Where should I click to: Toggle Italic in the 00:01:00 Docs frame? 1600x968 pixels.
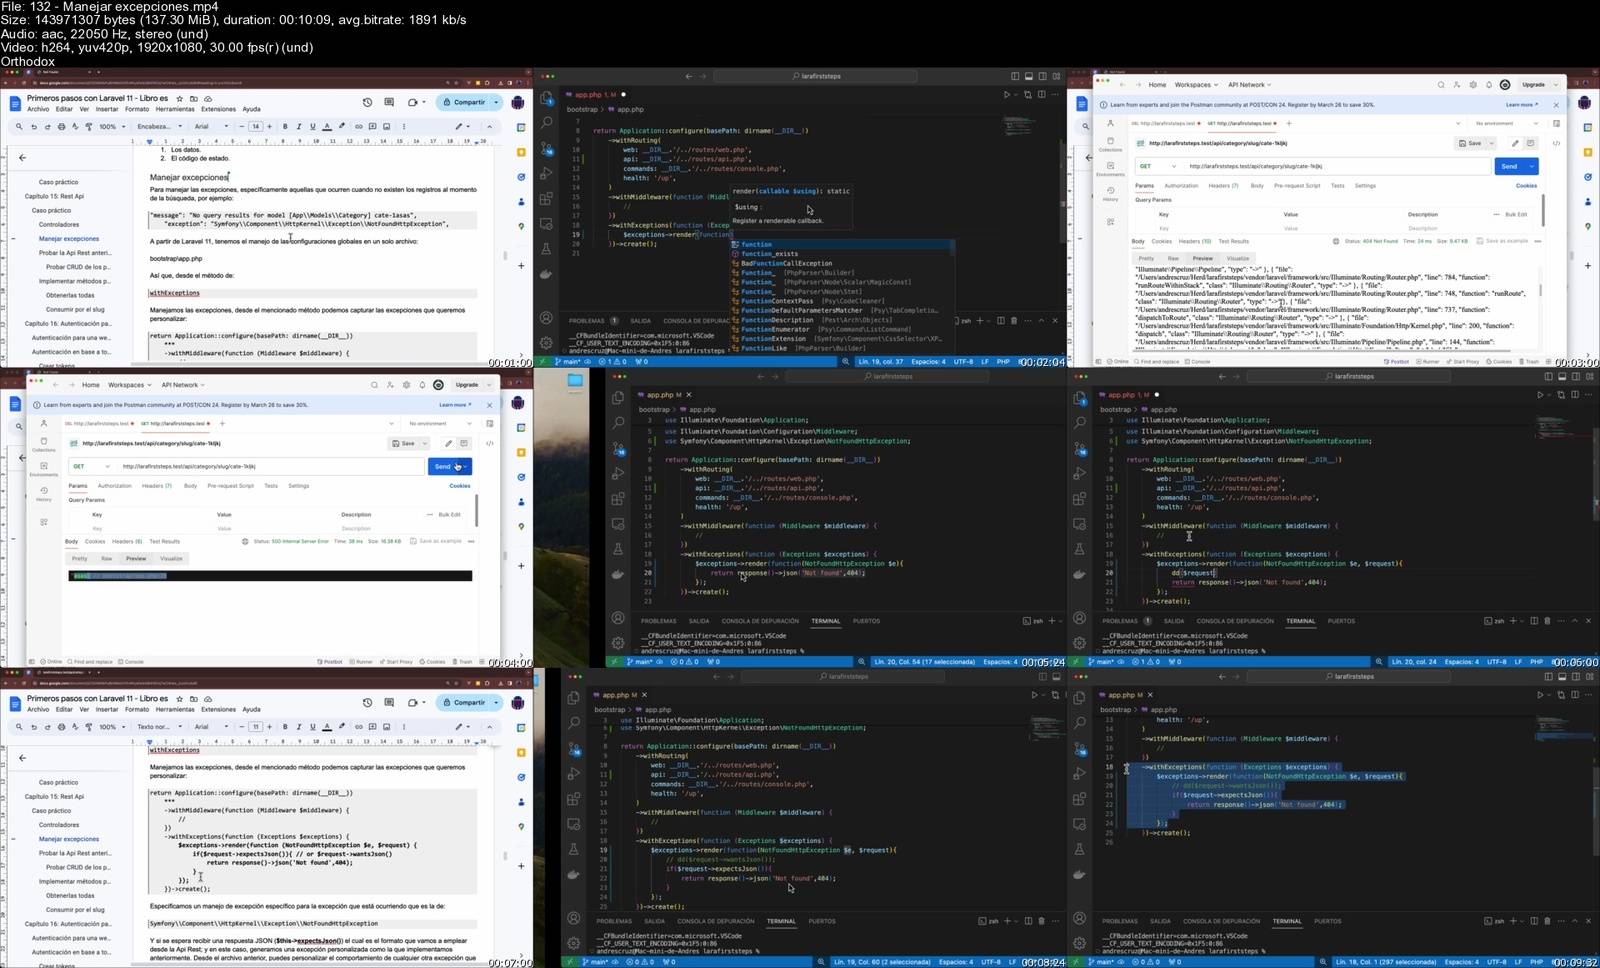pos(299,127)
